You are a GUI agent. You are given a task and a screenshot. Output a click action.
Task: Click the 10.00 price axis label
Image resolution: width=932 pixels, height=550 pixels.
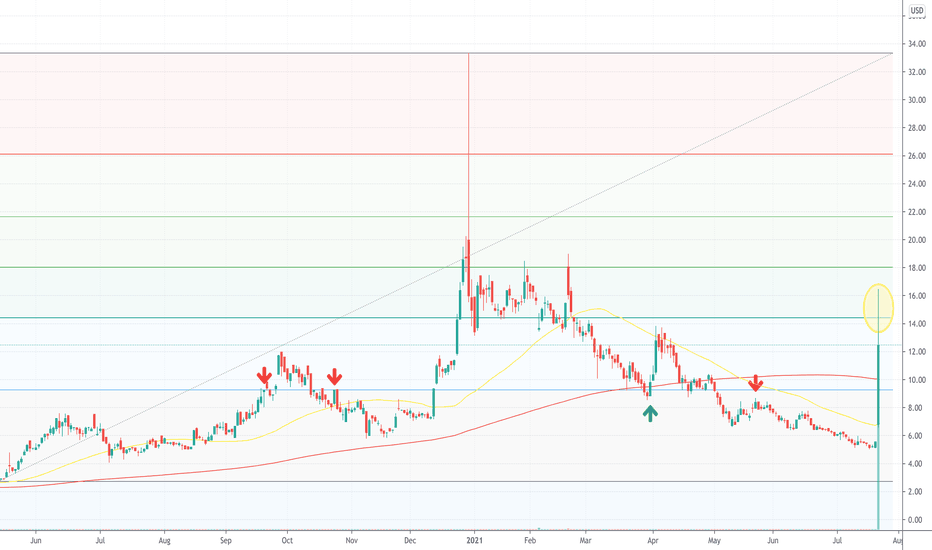(917, 380)
